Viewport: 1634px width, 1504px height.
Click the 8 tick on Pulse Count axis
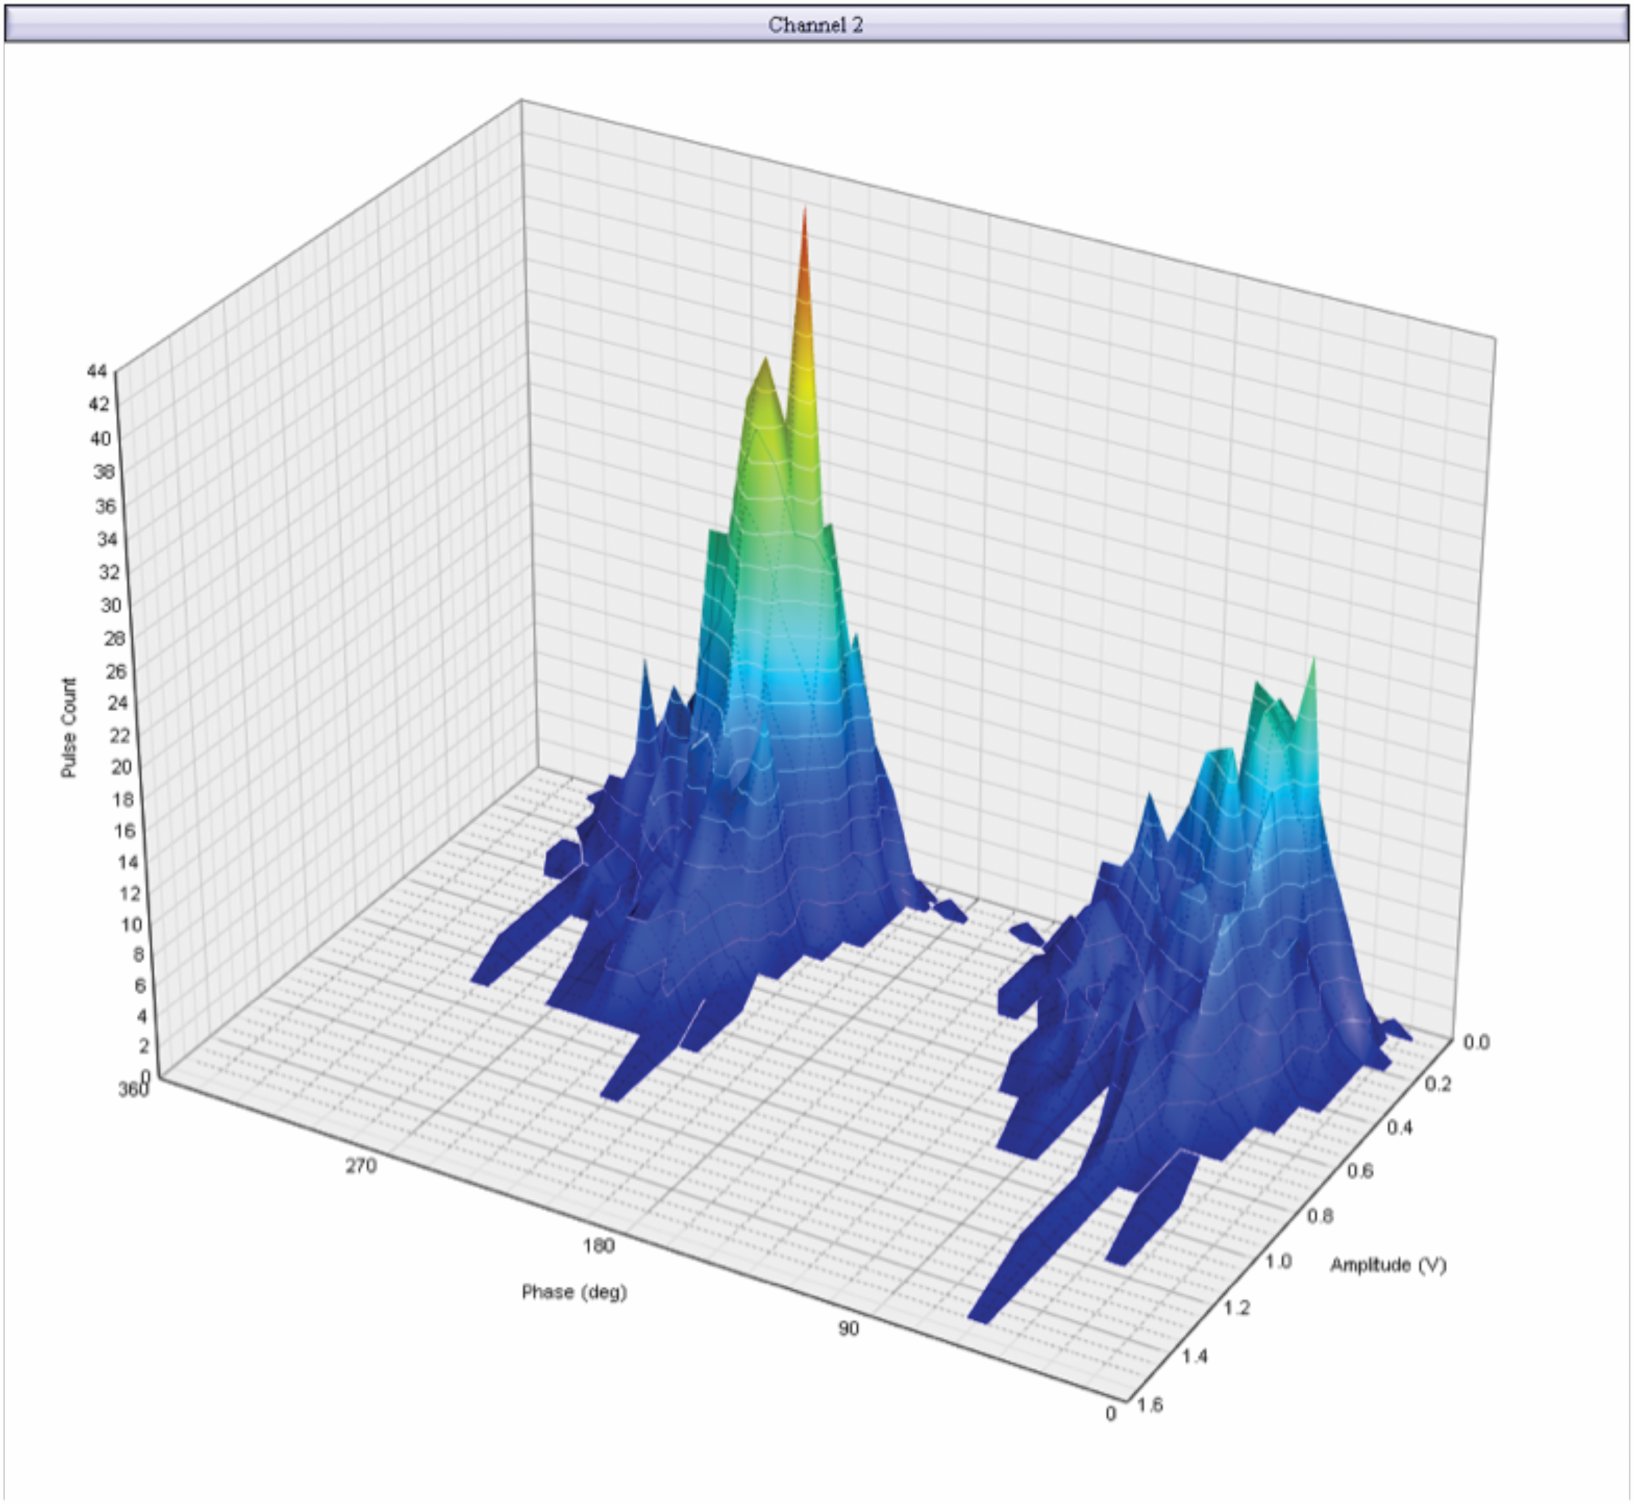pyautogui.click(x=139, y=954)
